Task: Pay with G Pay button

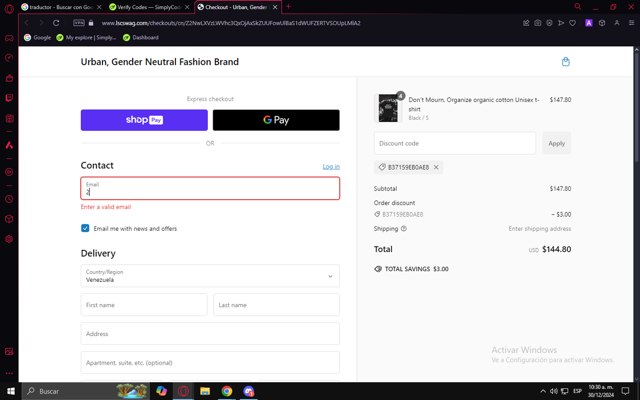Action: coord(276,120)
